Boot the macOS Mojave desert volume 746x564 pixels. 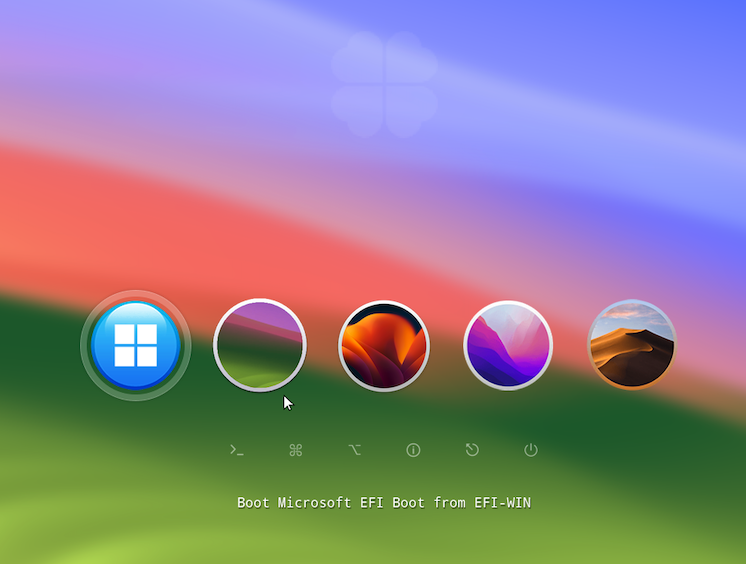[632, 345]
